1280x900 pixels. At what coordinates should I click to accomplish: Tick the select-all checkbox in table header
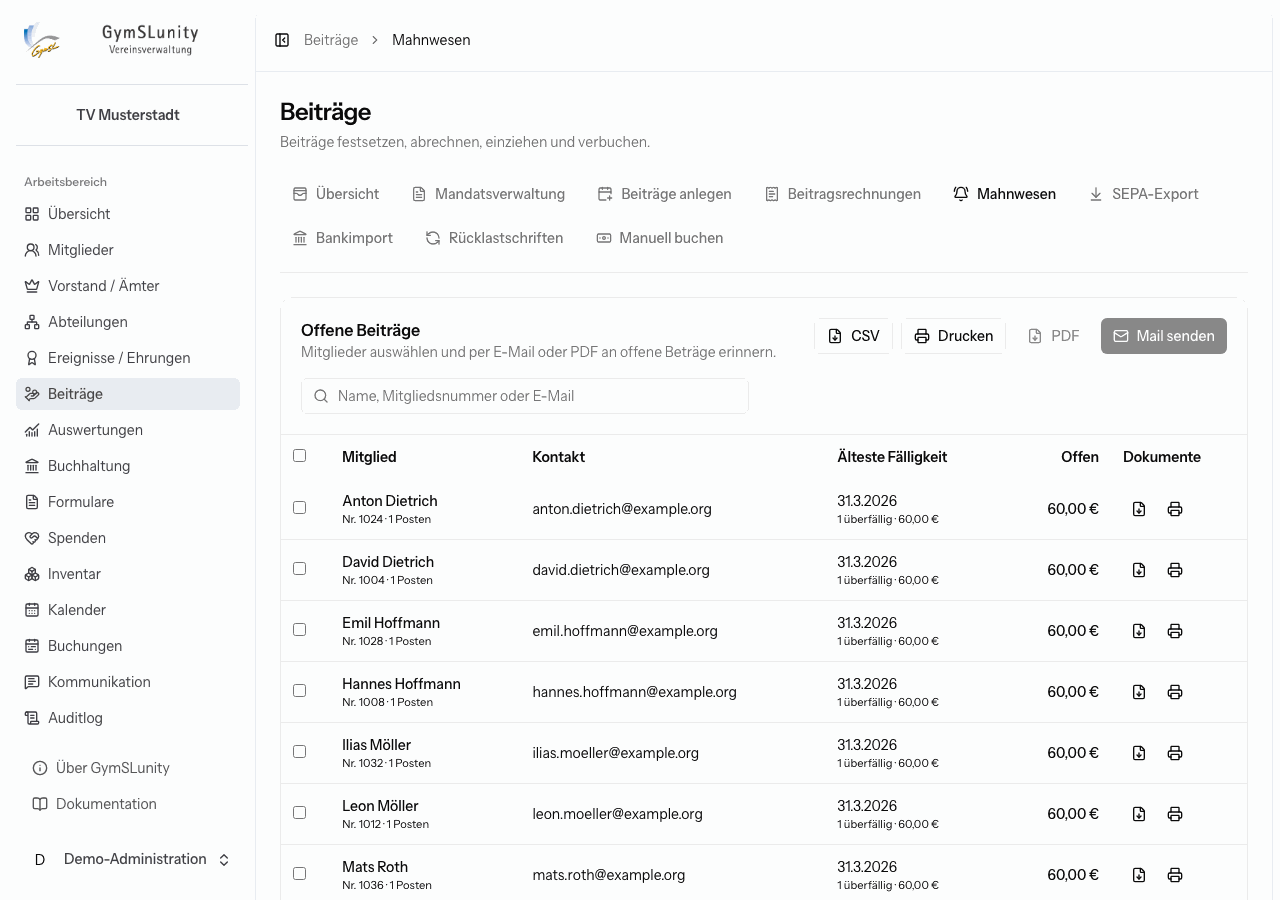click(x=299, y=455)
